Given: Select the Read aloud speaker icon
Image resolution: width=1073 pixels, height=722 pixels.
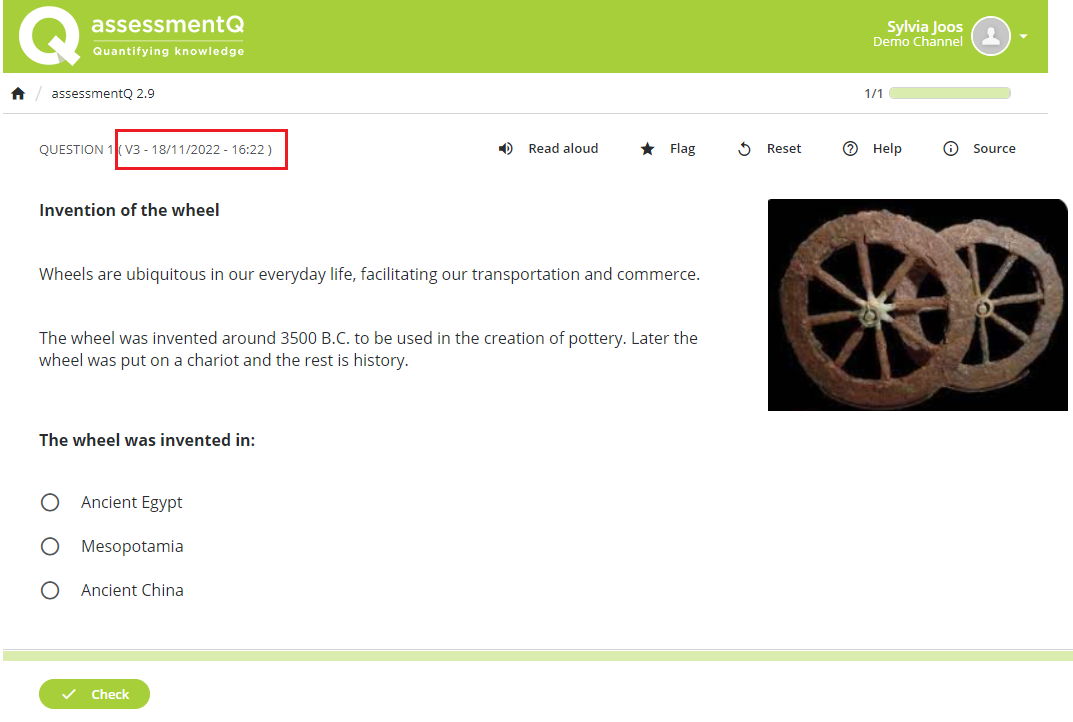Looking at the screenshot, I should 505,148.
